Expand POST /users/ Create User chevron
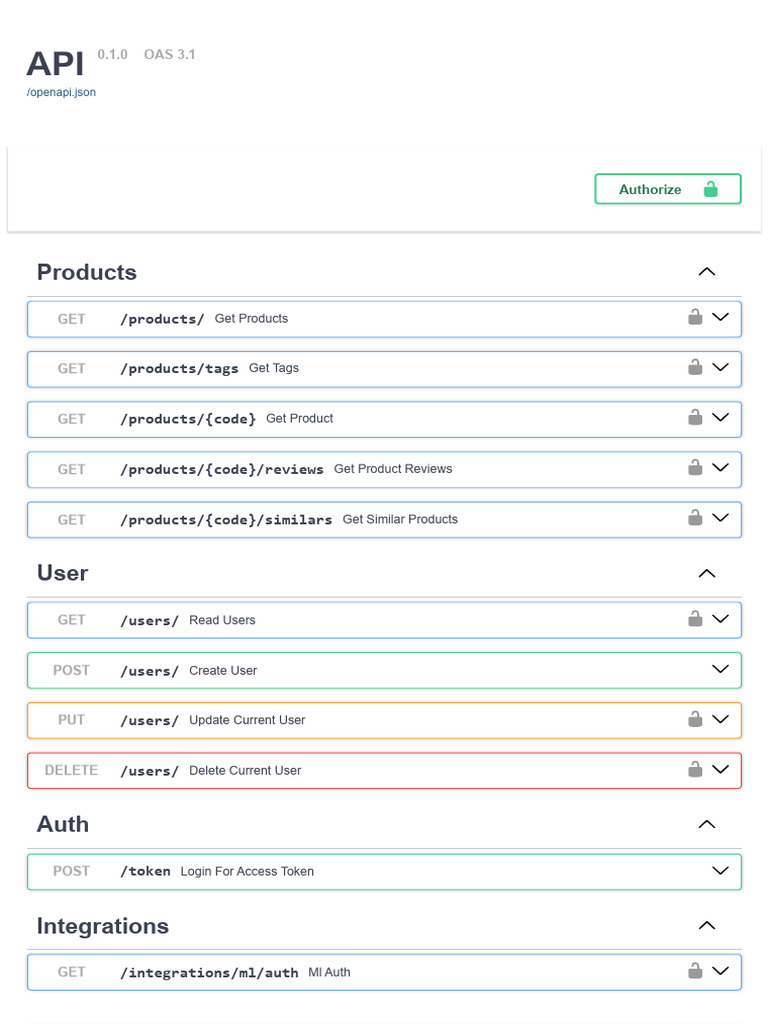The image size is (768, 1024). pyautogui.click(x=720, y=670)
